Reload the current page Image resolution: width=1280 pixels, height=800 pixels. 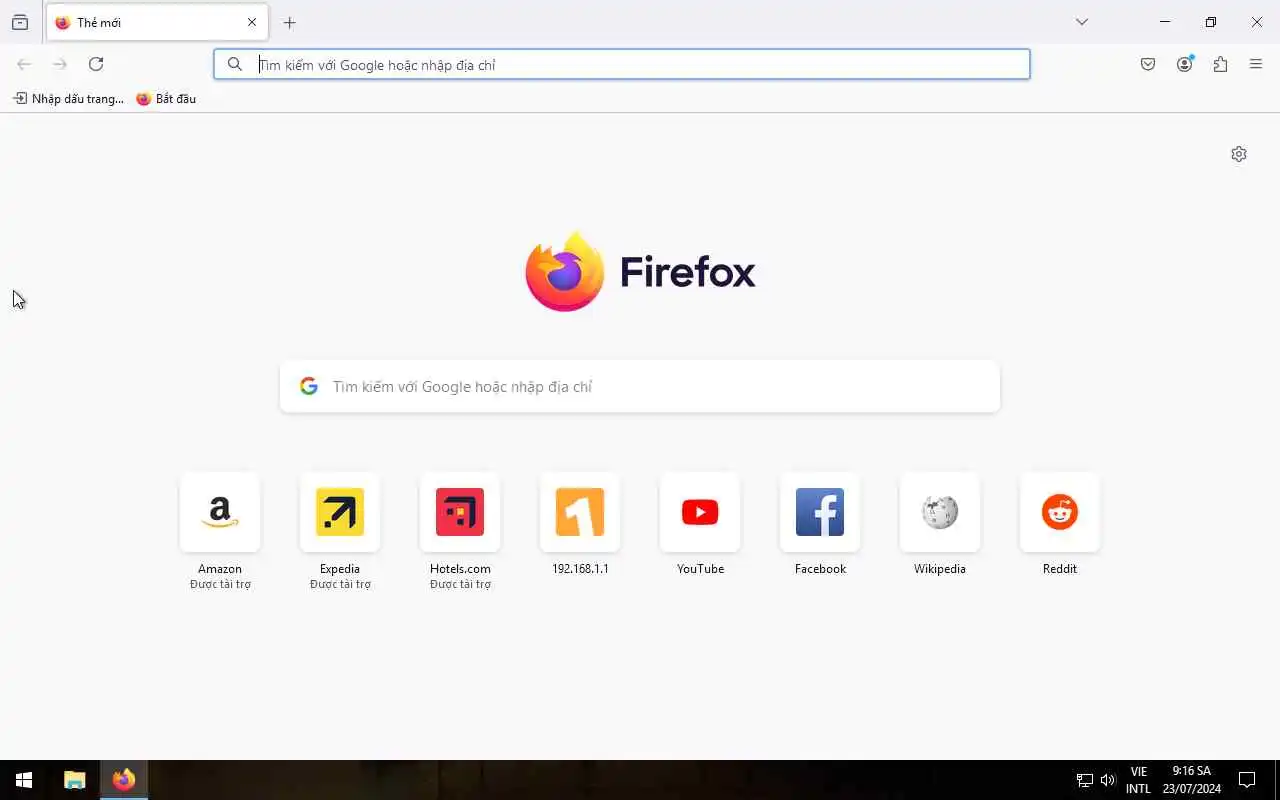coord(96,64)
